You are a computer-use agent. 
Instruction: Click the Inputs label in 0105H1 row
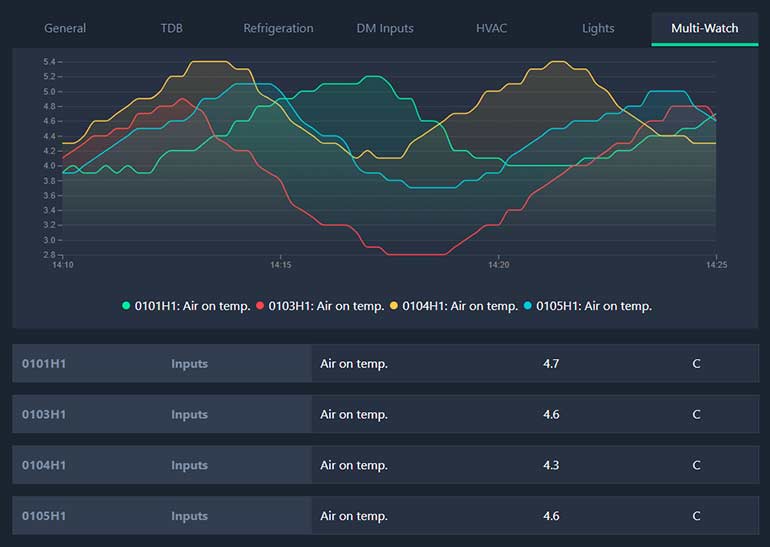coord(189,517)
